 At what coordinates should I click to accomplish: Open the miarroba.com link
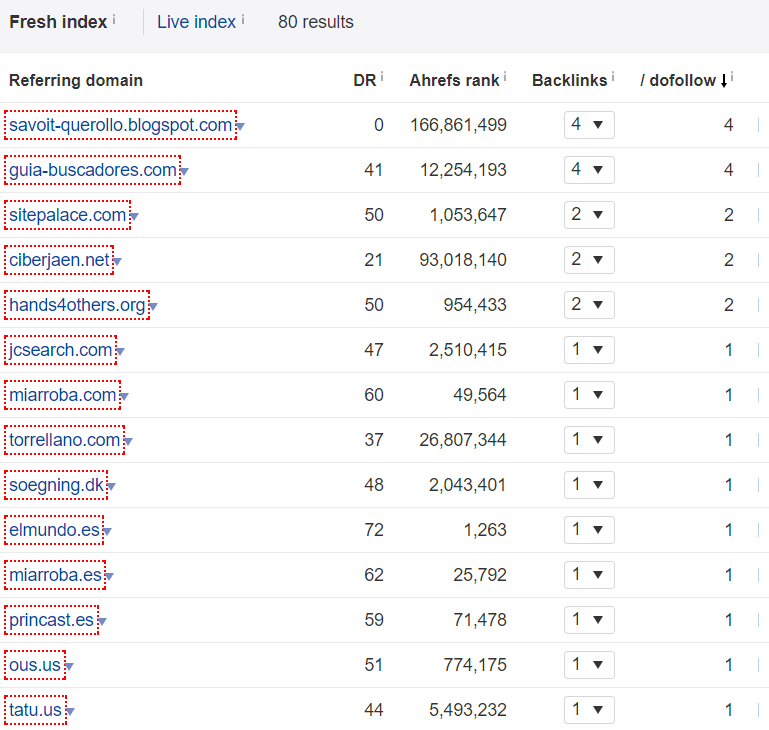63,395
